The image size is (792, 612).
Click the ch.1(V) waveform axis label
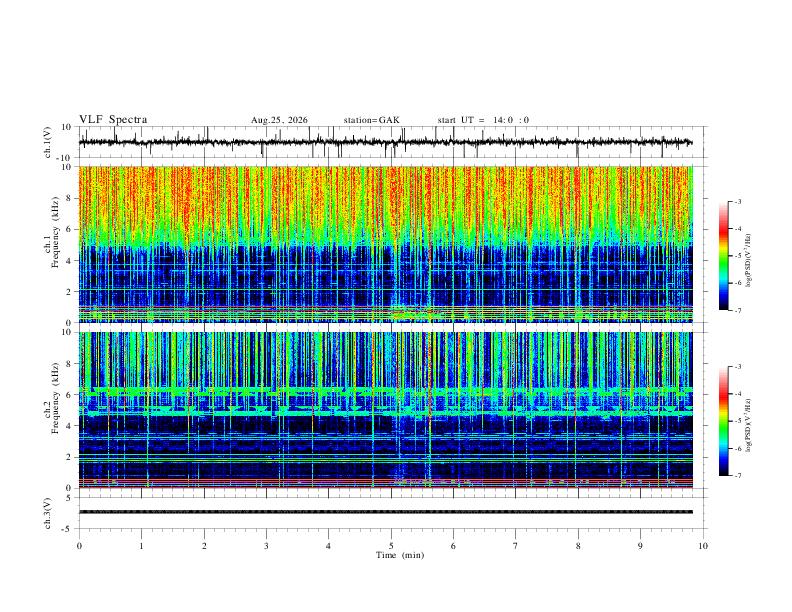tap(48, 142)
